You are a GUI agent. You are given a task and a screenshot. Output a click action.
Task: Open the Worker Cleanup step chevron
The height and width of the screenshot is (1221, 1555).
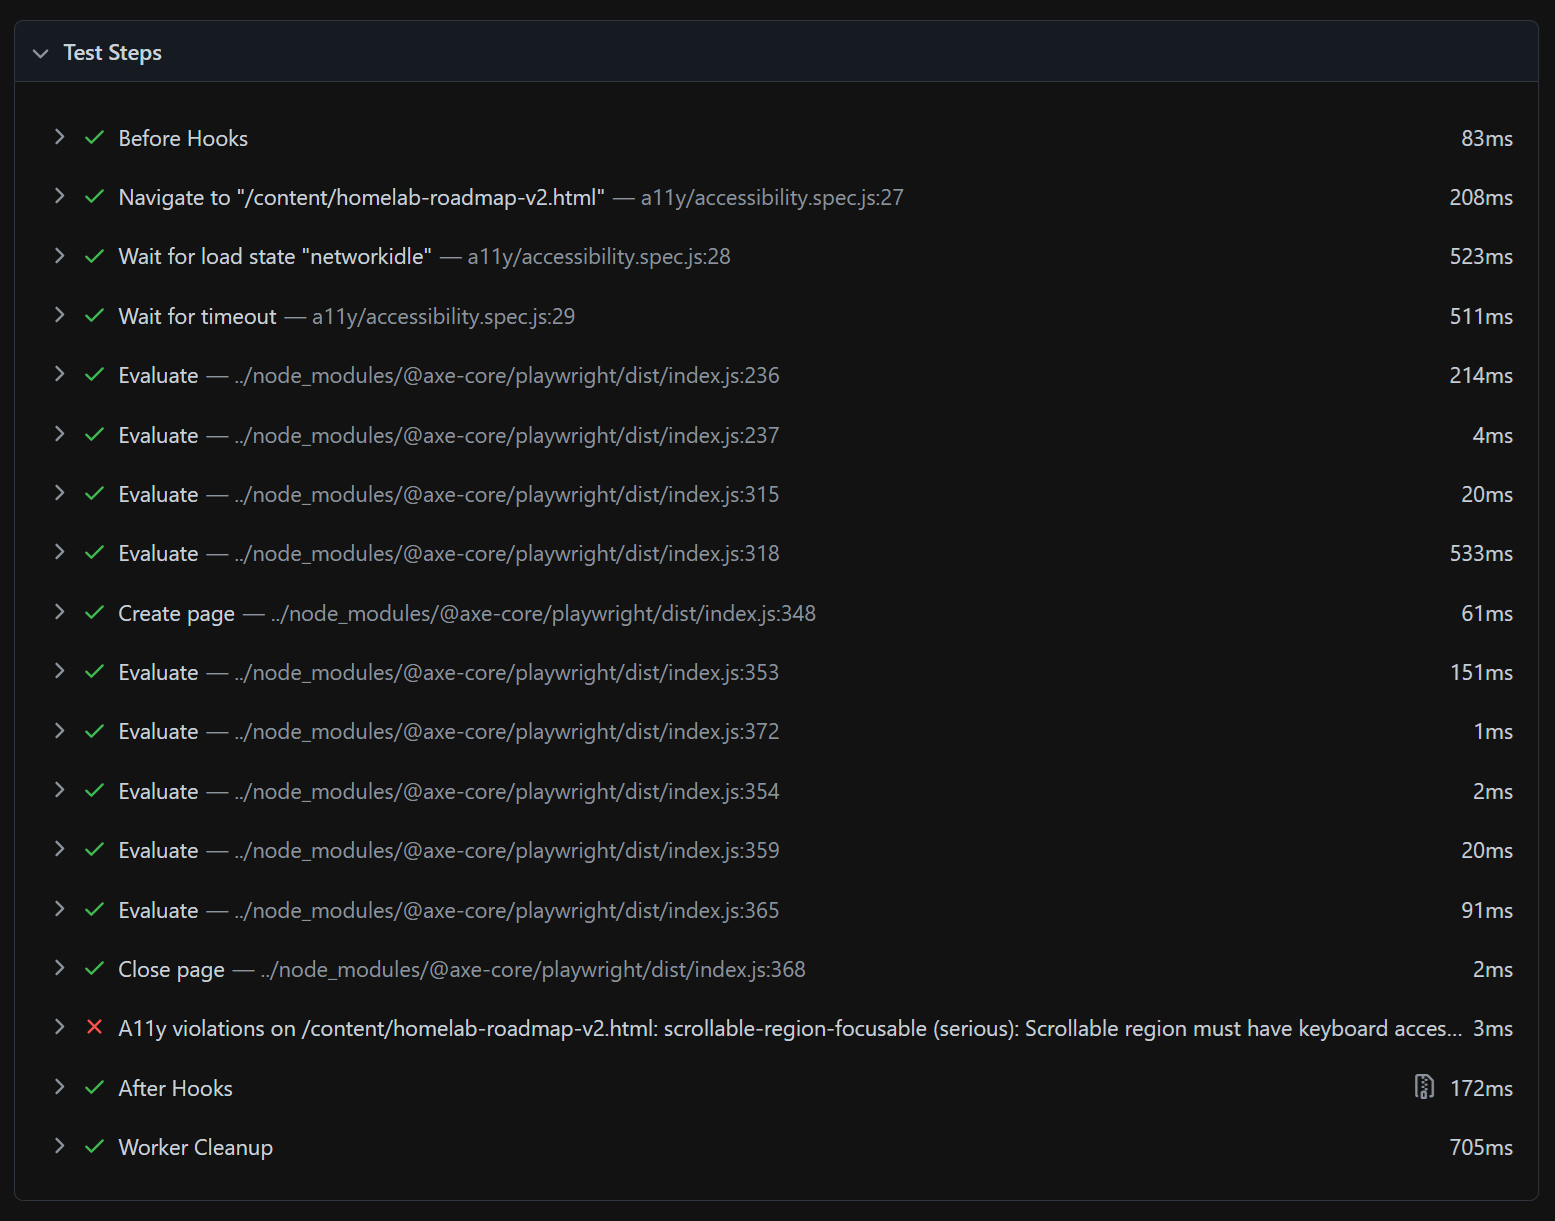[x=59, y=1146]
